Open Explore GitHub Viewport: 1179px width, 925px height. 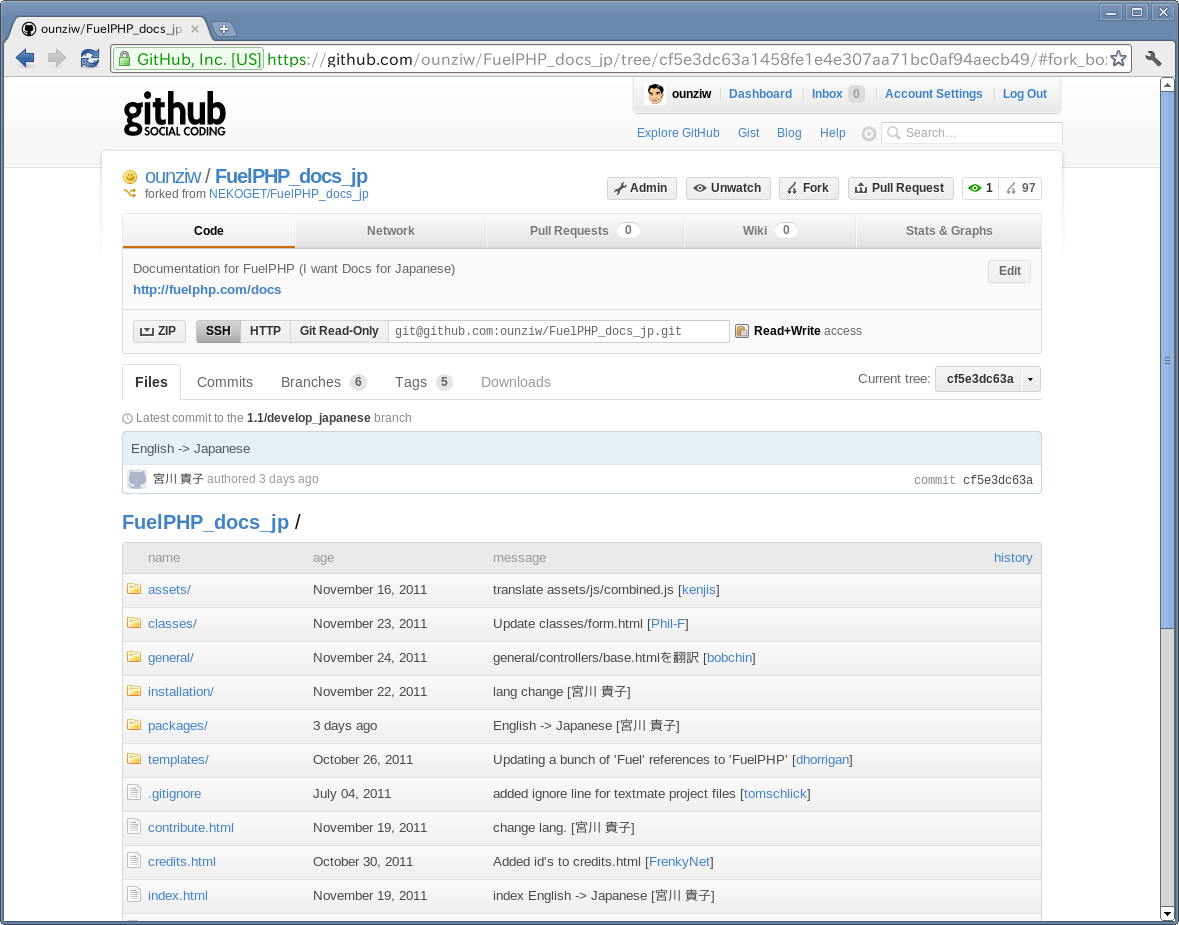(678, 133)
